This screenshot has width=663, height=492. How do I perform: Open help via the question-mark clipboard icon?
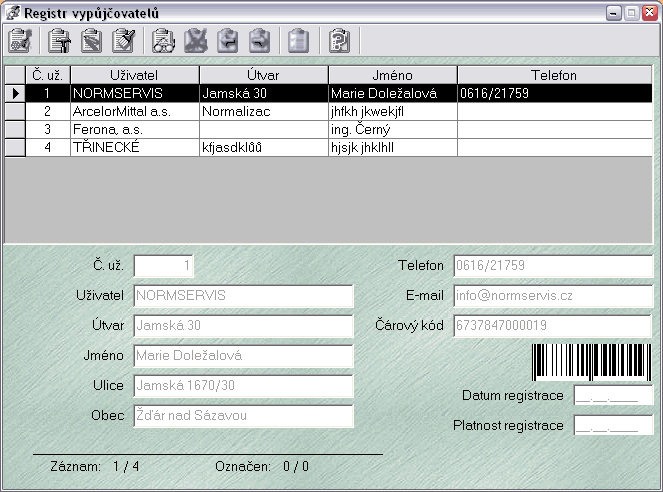pos(340,41)
